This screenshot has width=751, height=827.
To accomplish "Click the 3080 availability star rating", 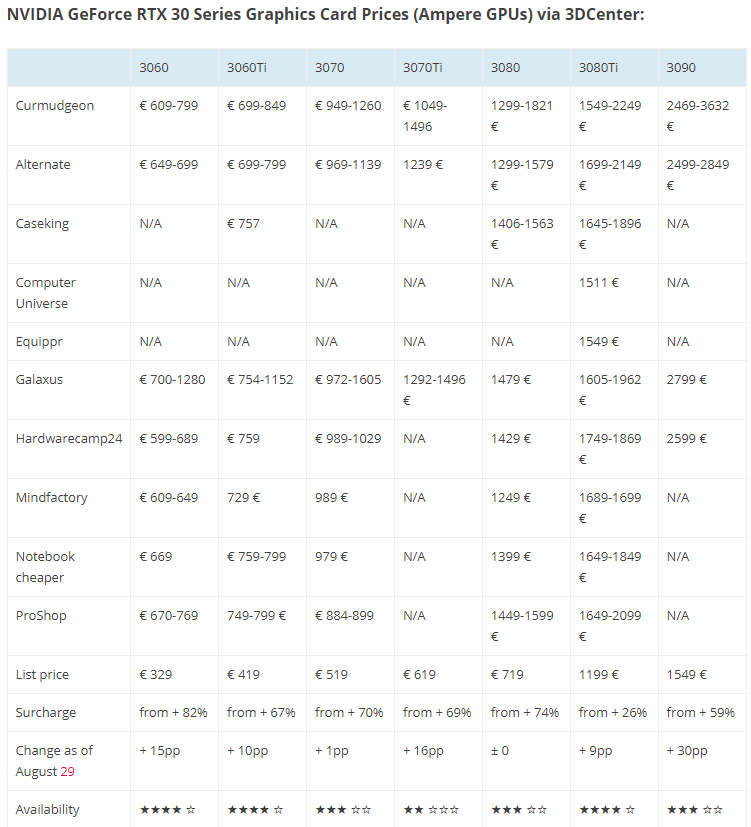I will click(x=519, y=809).
